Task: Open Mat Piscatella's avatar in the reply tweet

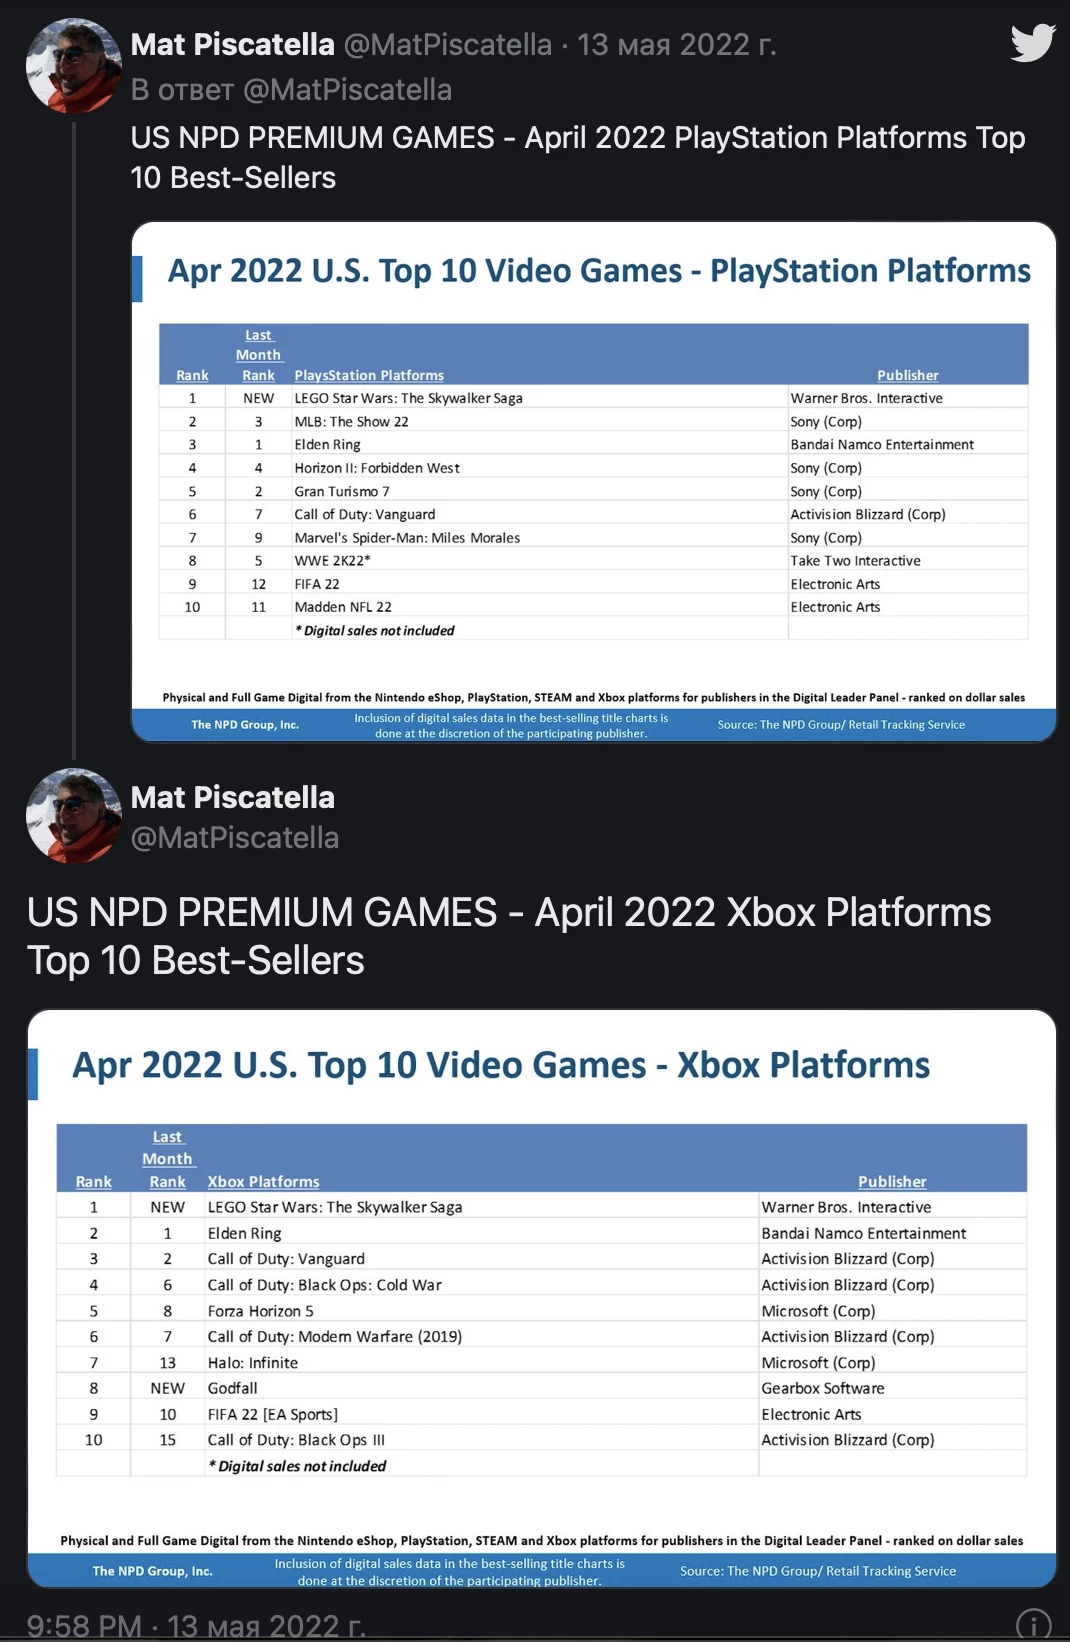Action: 74,65
